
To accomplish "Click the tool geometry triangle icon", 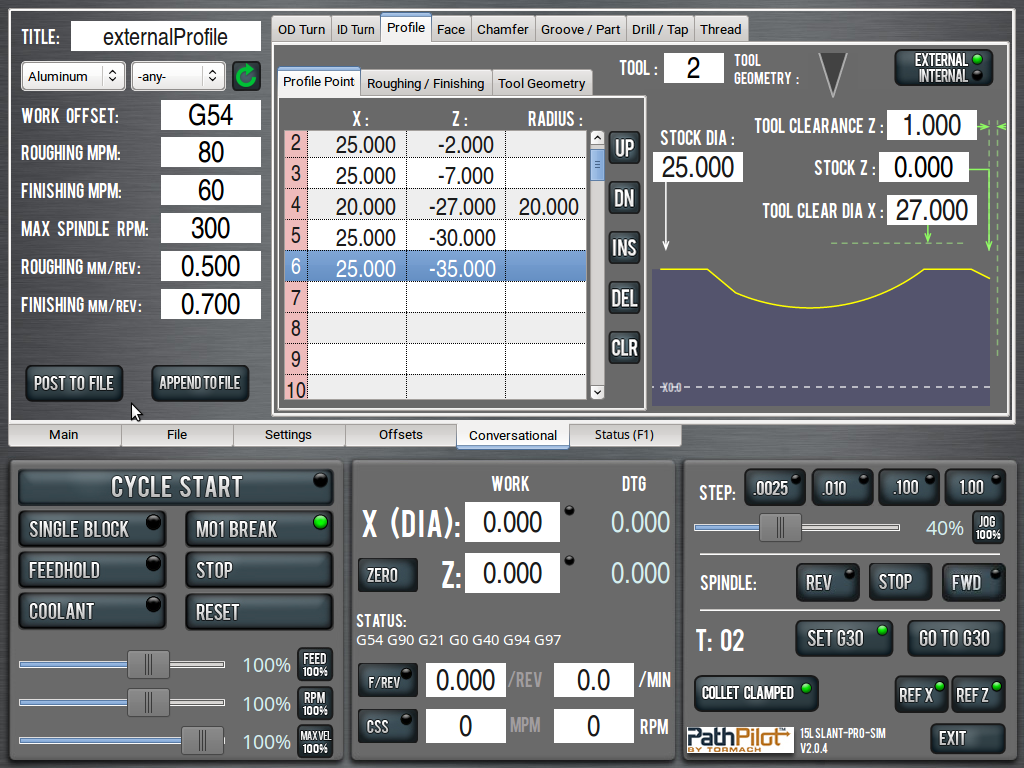I will pyautogui.click(x=833, y=74).
